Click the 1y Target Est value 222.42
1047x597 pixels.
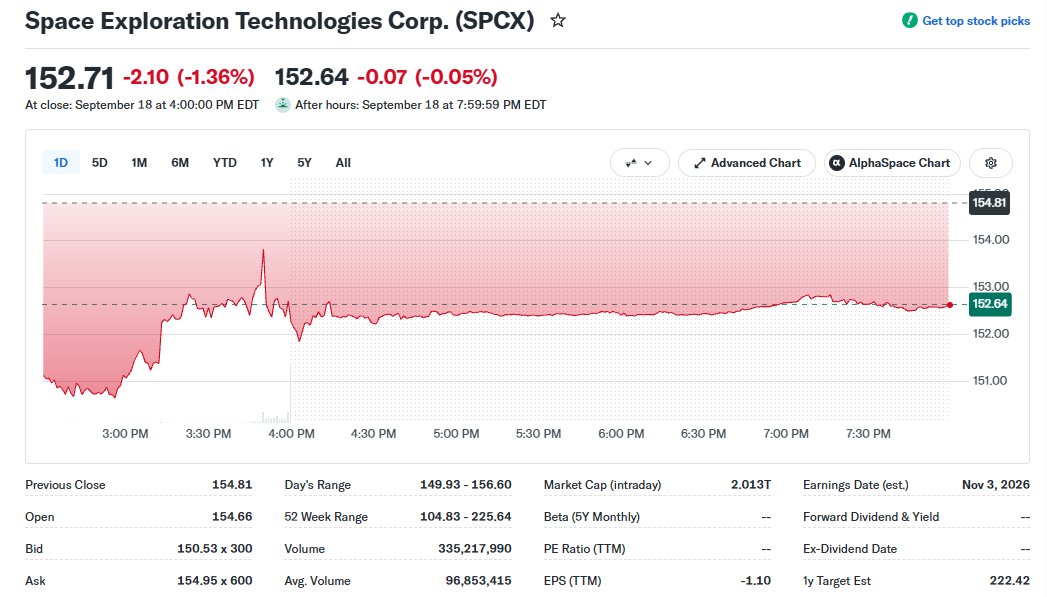pyautogui.click(x=1010, y=581)
